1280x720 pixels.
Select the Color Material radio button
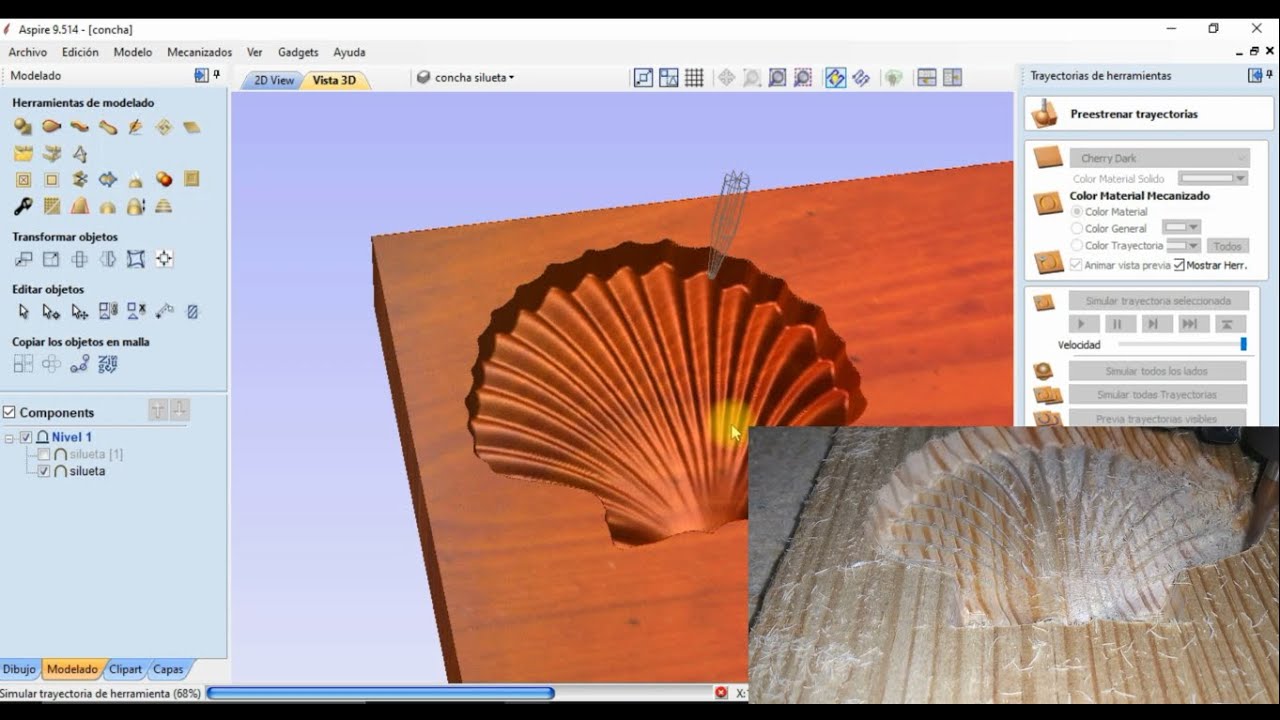tap(1077, 212)
